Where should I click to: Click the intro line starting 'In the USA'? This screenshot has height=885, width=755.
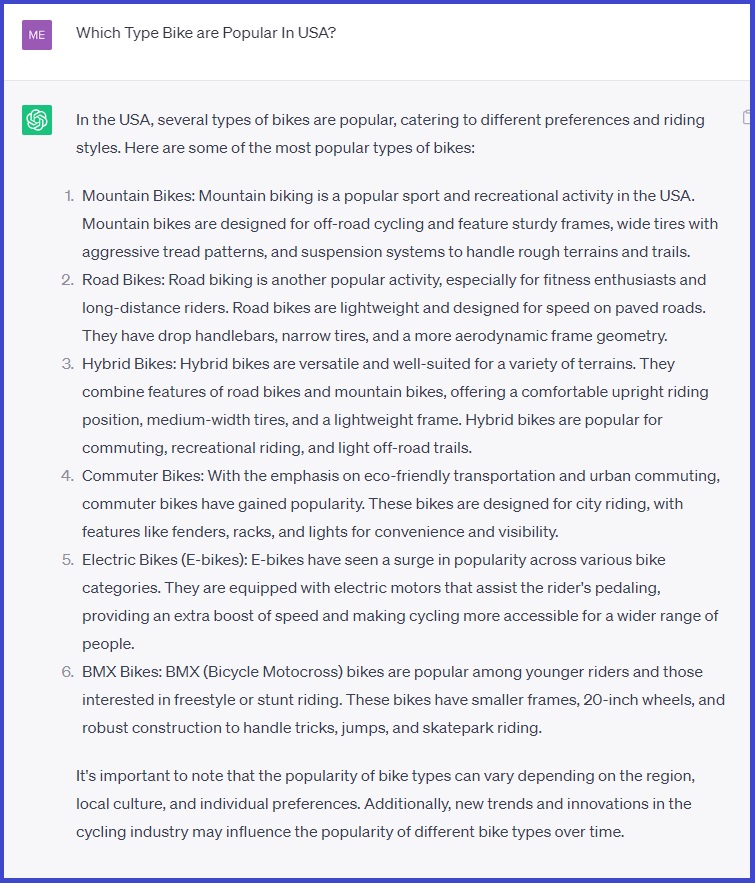(x=390, y=120)
